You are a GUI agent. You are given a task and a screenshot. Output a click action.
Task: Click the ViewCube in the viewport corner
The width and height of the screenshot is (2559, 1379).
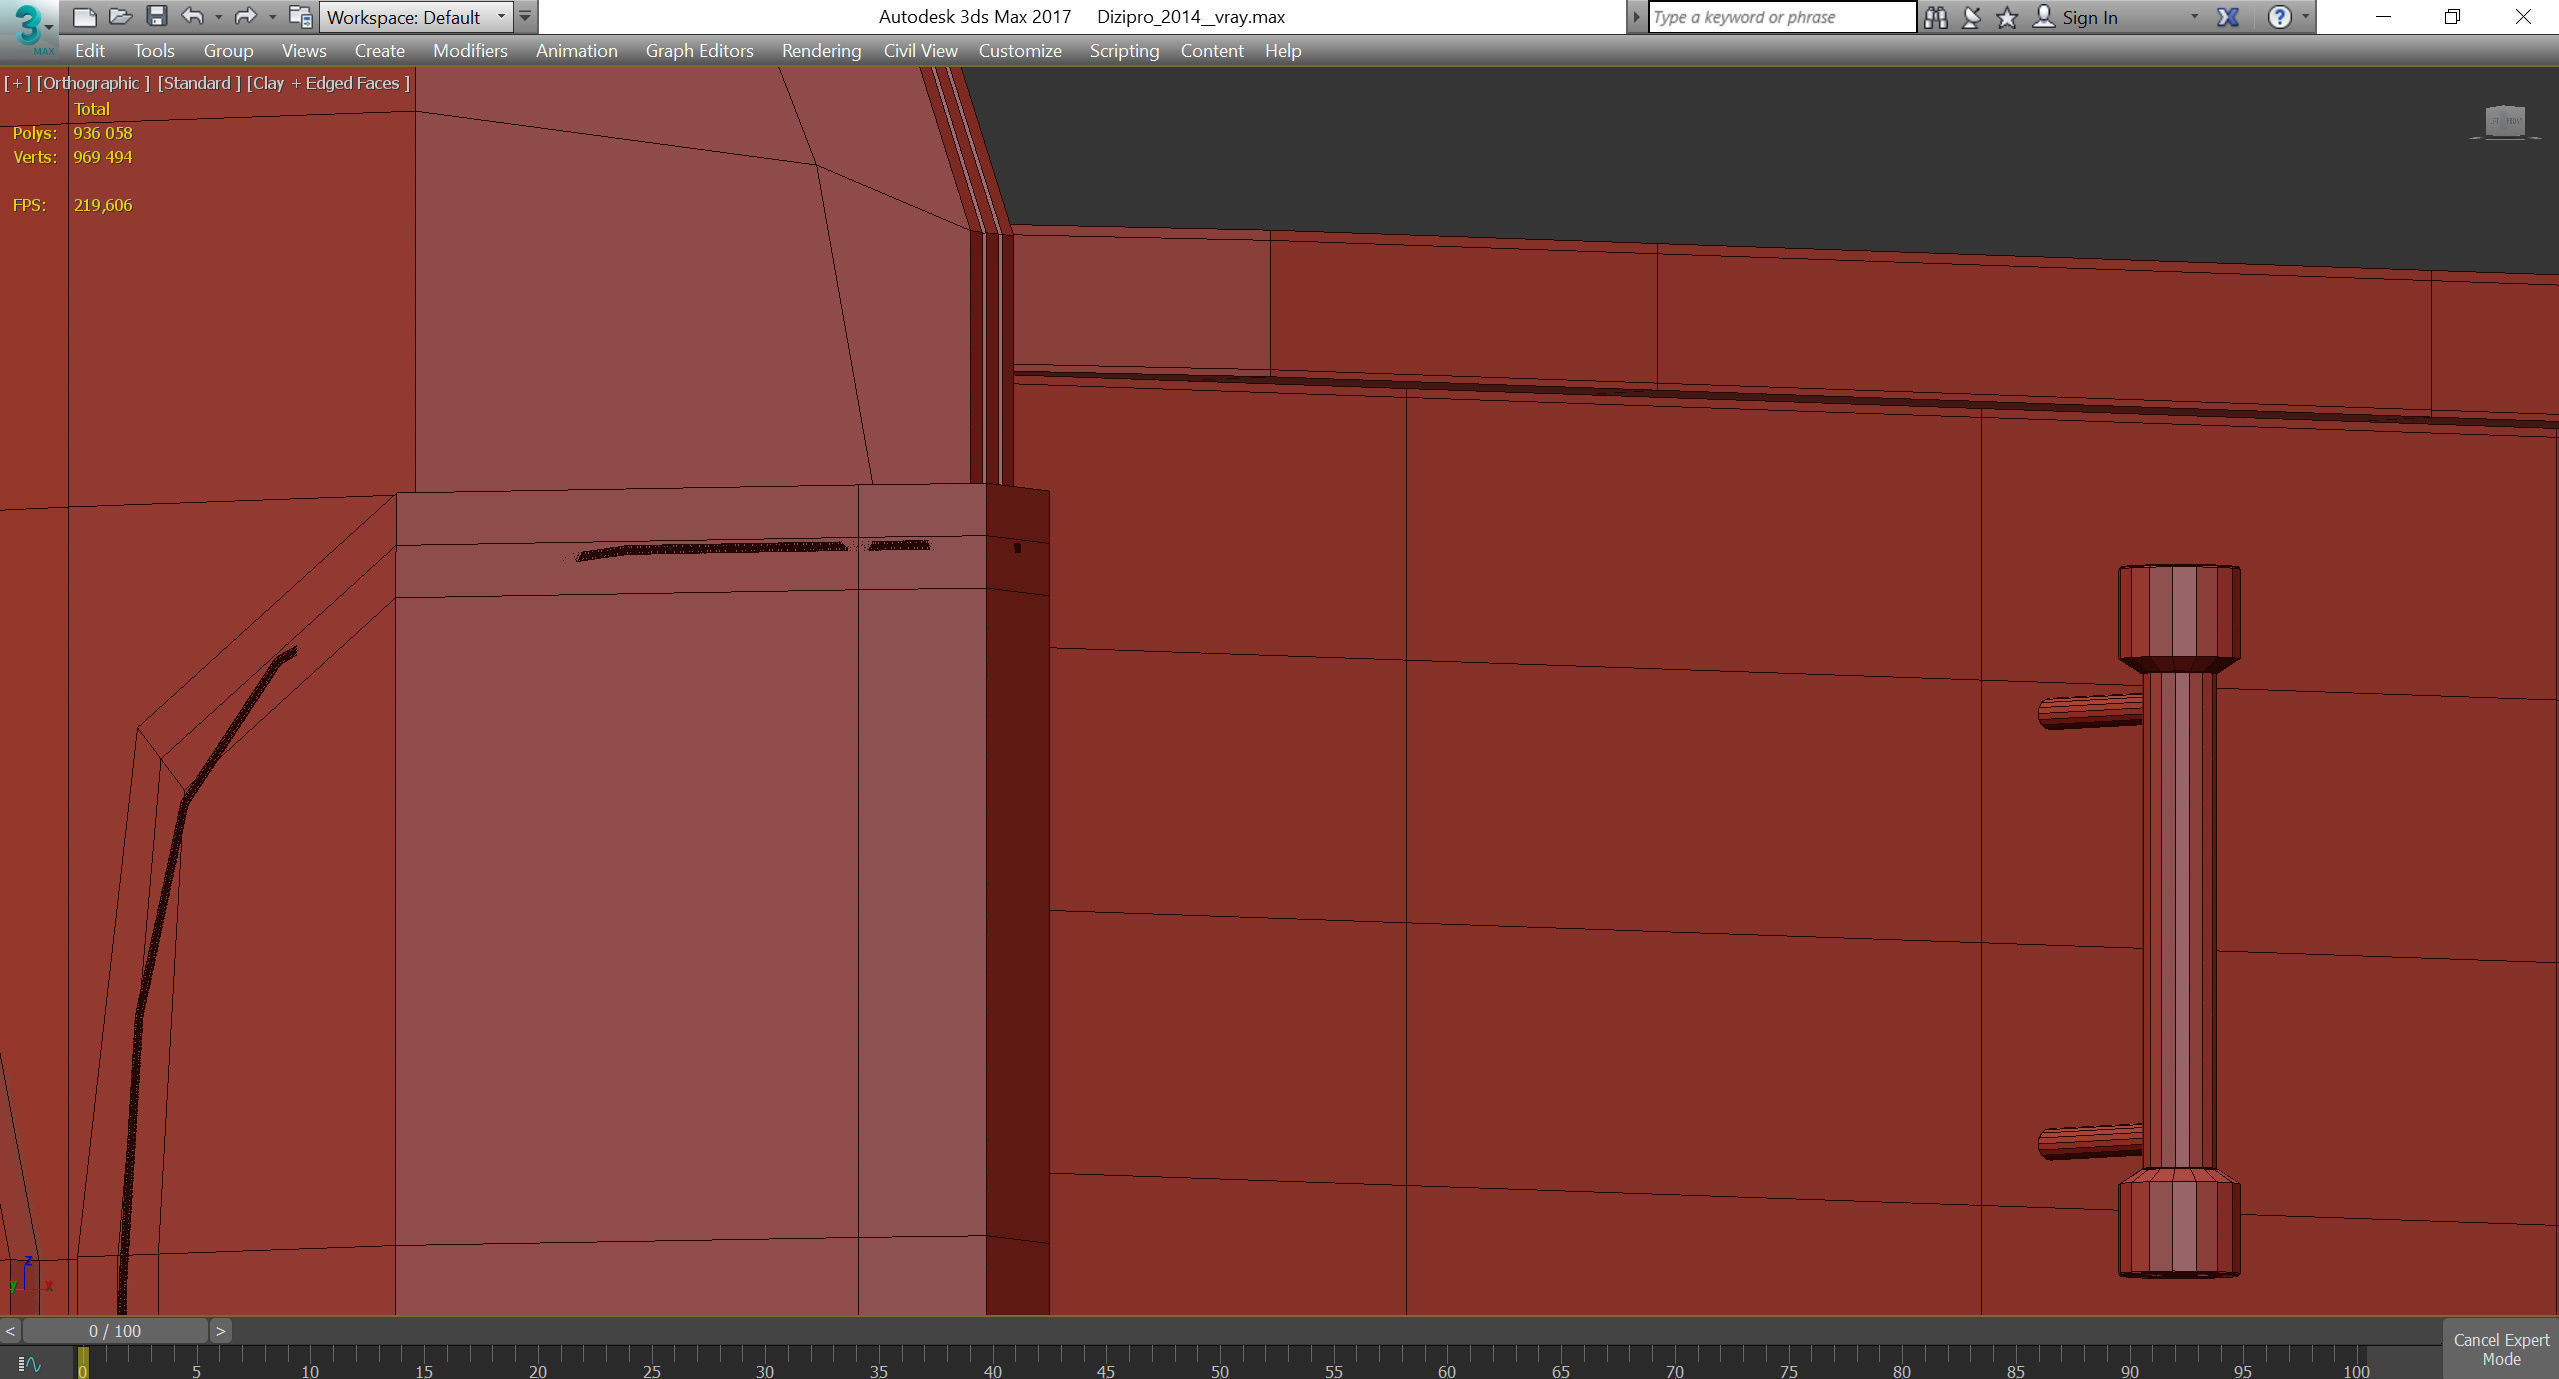tap(2505, 122)
